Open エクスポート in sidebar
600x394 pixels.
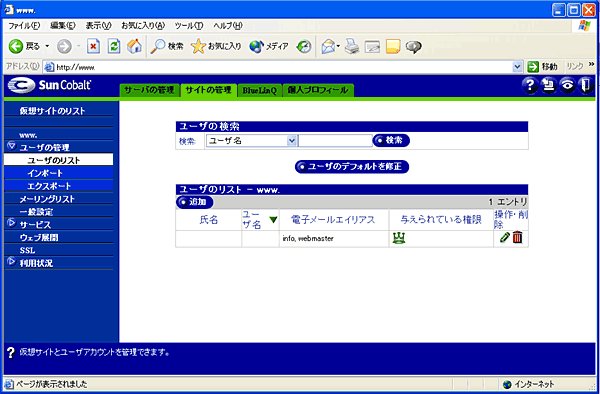pyautogui.click(x=59, y=186)
